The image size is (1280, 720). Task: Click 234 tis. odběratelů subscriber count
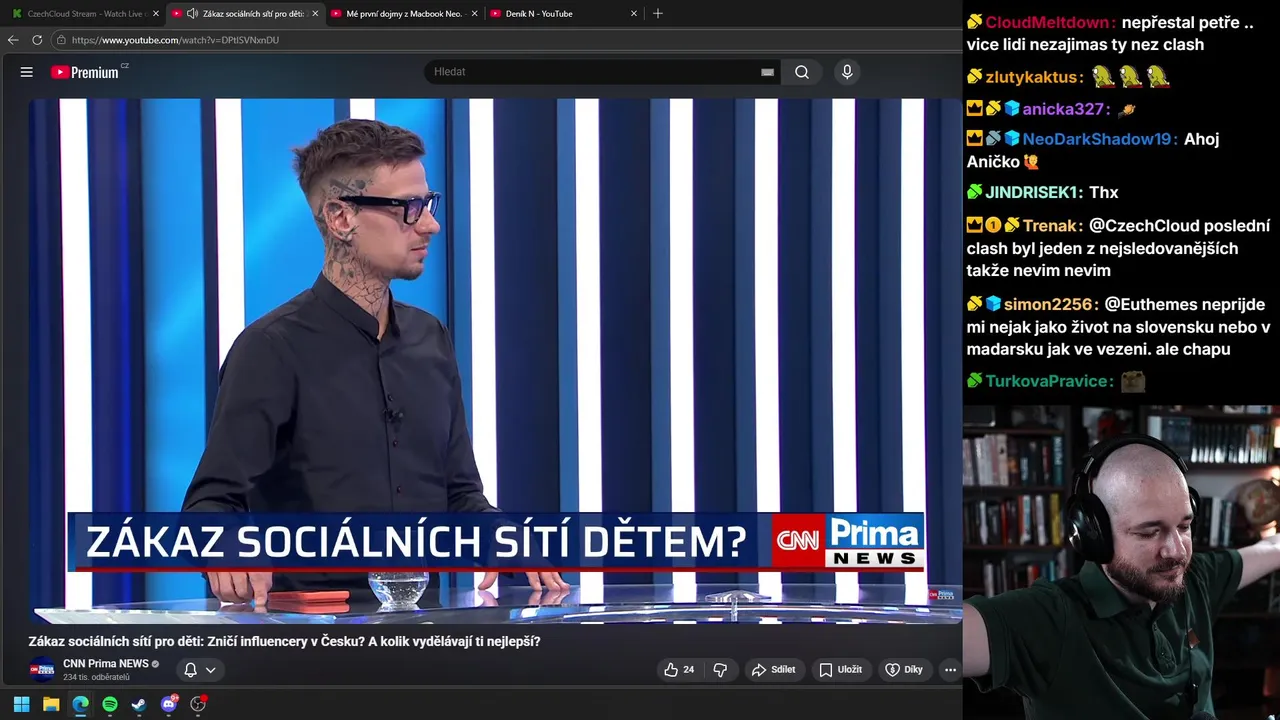click(x=96, y=678)
